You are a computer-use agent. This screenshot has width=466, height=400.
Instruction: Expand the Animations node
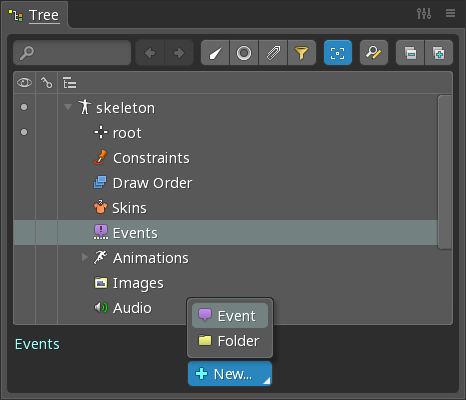(85, 257)
